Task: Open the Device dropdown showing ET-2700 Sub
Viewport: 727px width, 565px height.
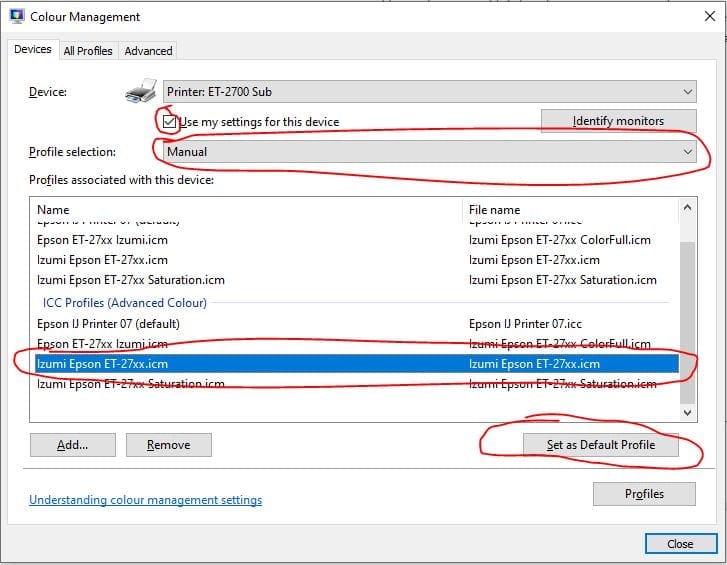Action: (429, 92)
